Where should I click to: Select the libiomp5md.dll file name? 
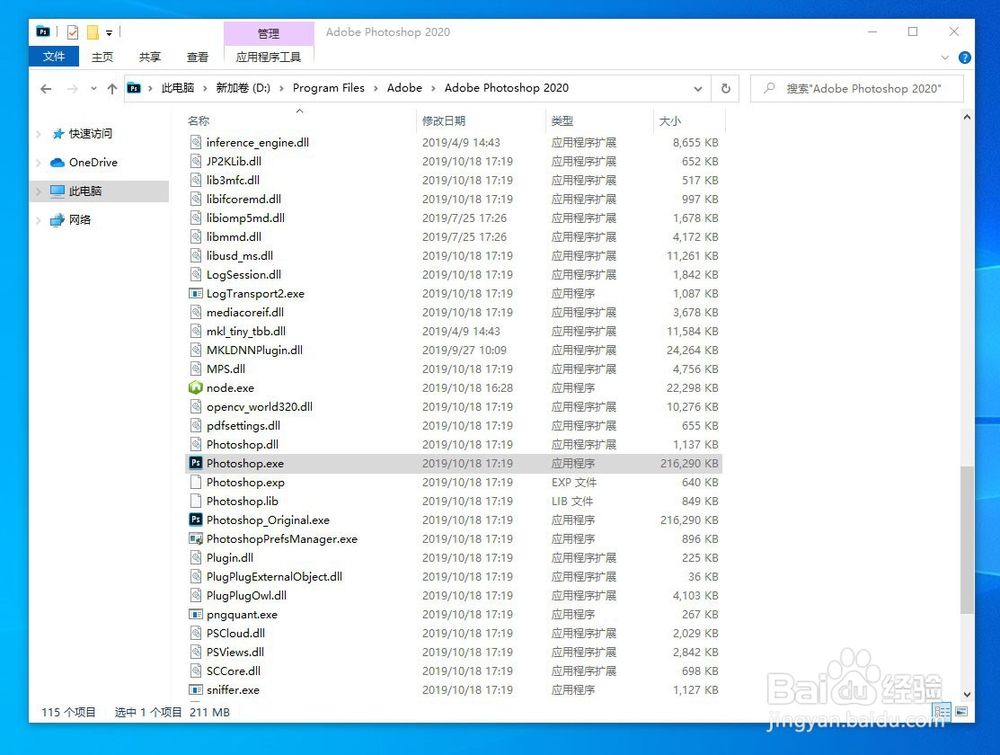[246, 218]
